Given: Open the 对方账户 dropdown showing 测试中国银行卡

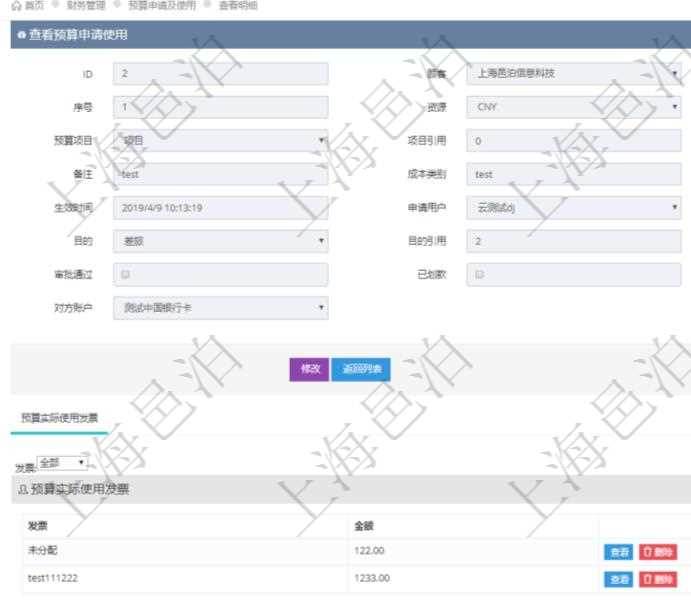Looking at the screenshot, I should tap(220, 308).
